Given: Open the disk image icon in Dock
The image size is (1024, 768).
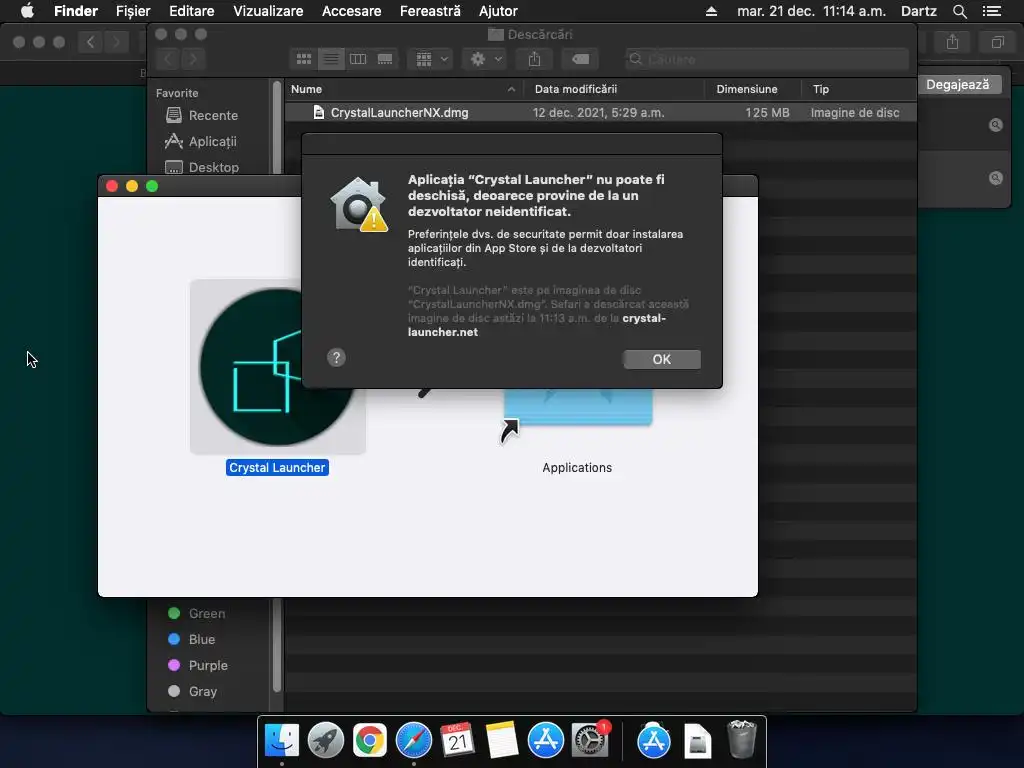Looking at the screenshot, I should click(x=697, y=741).
